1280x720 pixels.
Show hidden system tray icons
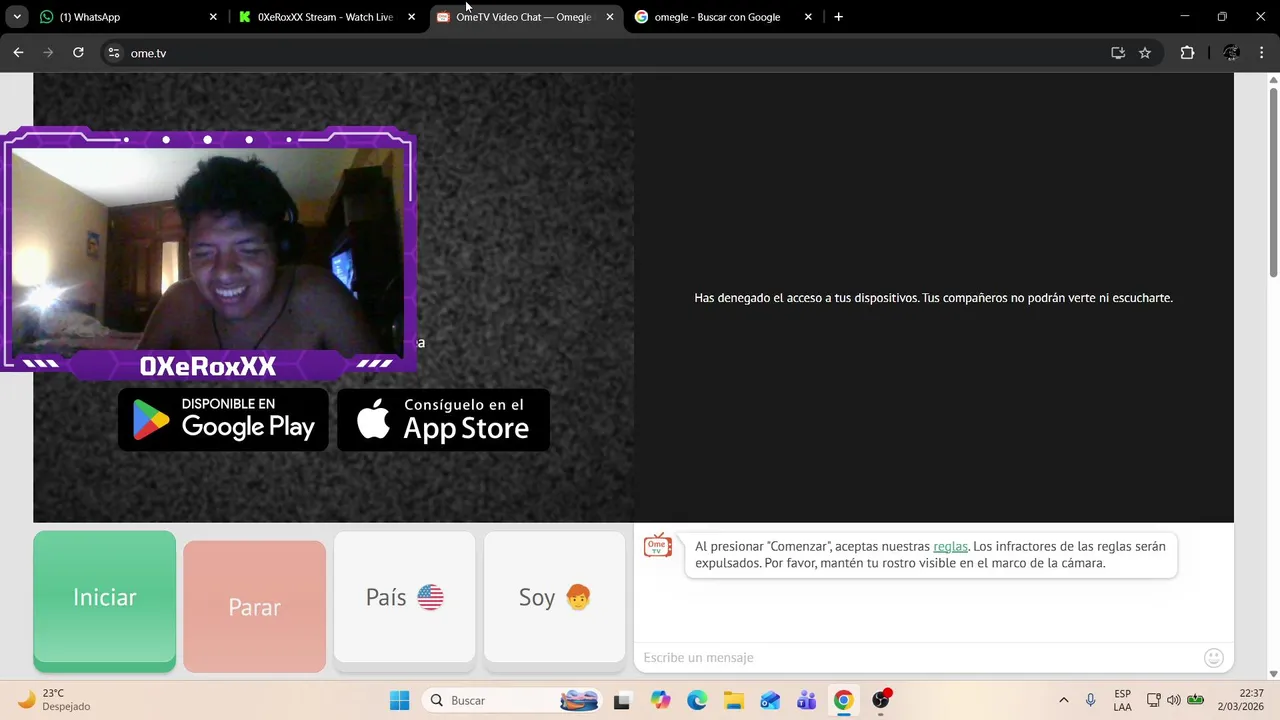[x=1063, y=700]
